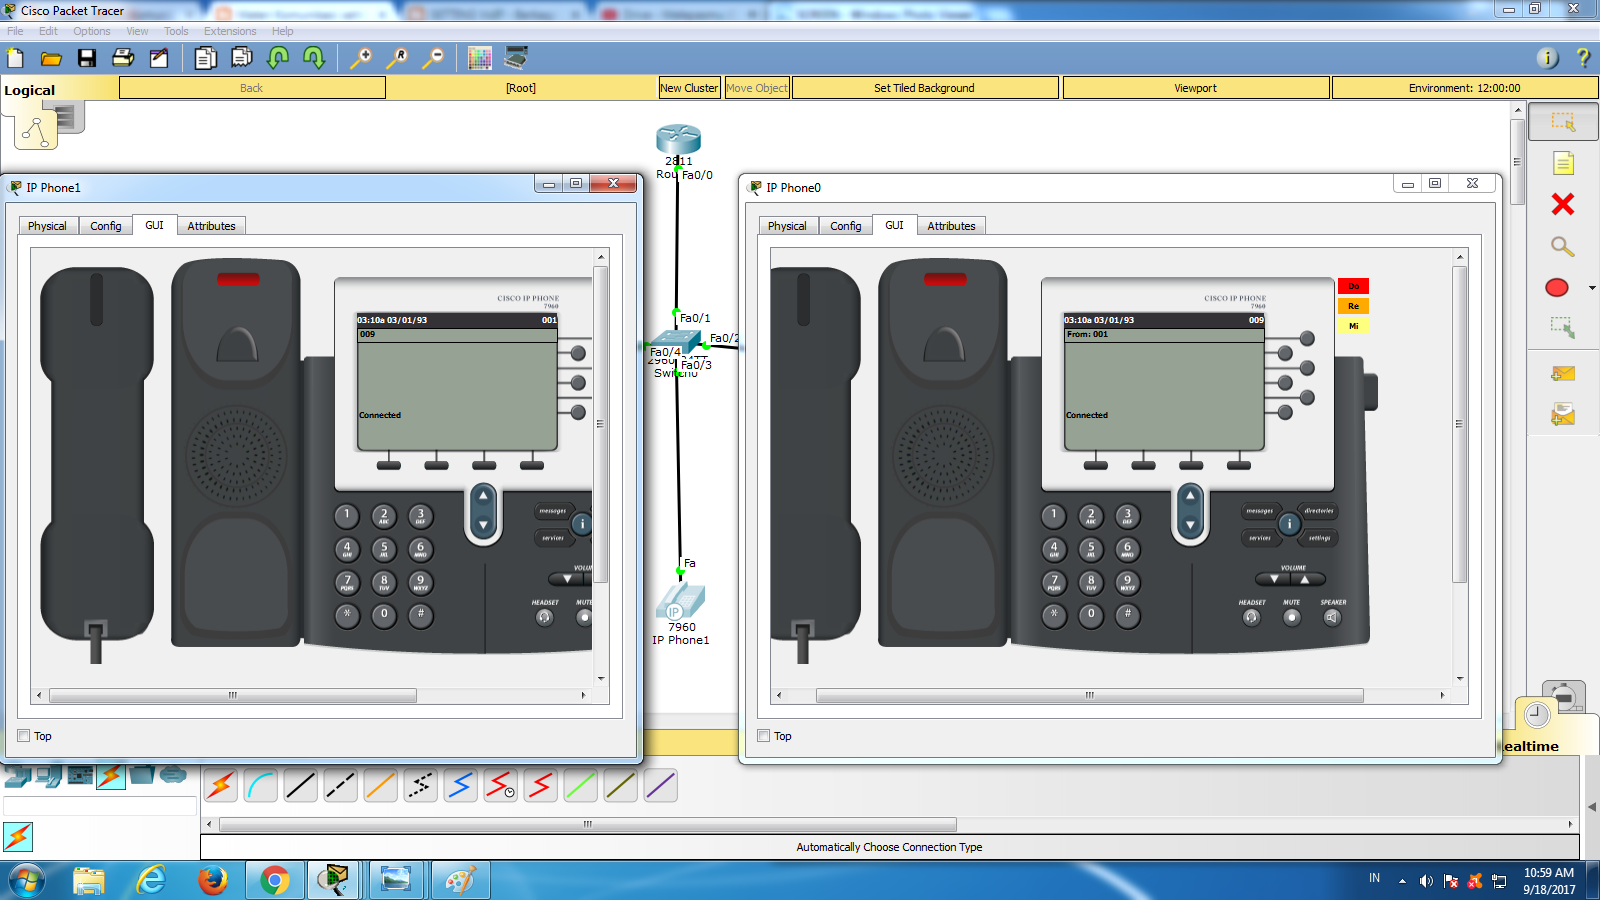The image size is (1600, 900).
Task: Redo the last undone action
Action: pos(314,58)
